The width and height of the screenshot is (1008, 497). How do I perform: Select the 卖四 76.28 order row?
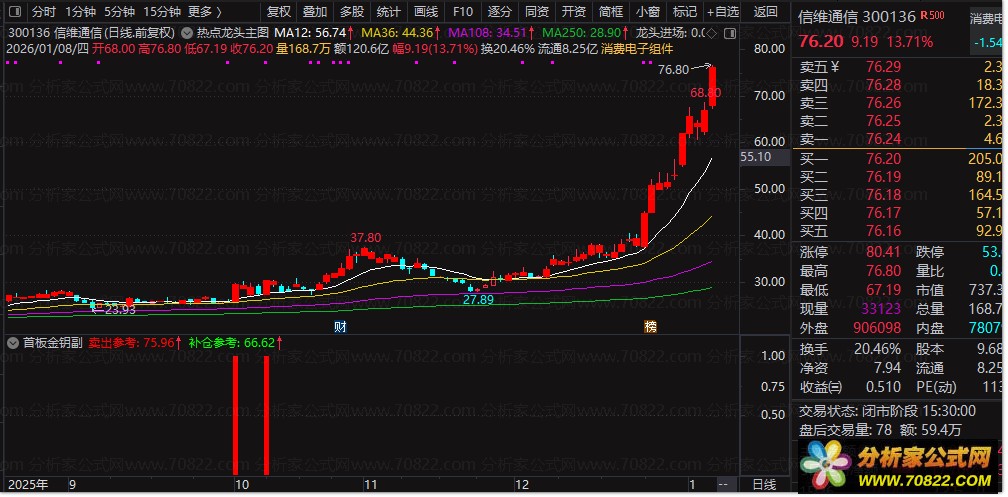(900, 85)
